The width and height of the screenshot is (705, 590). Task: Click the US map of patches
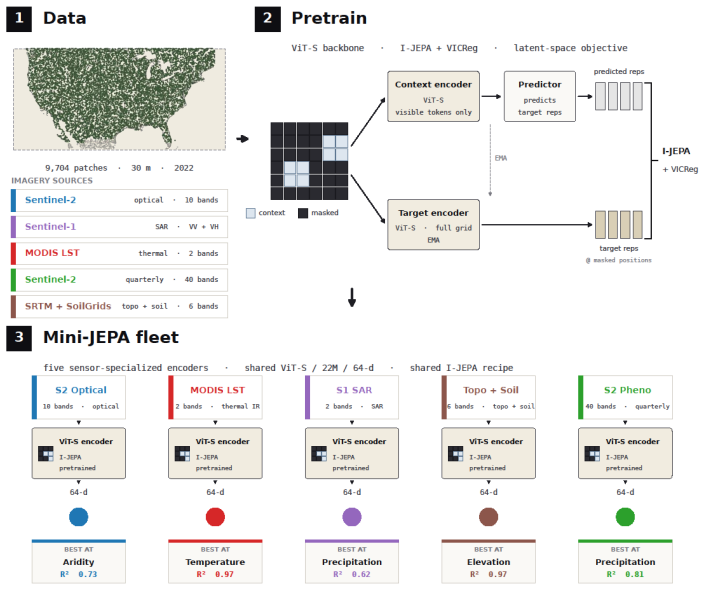pos(119,99)
